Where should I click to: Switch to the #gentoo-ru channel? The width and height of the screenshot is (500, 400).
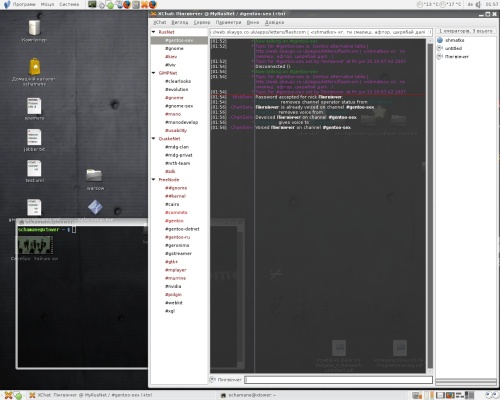coord(178,237)
